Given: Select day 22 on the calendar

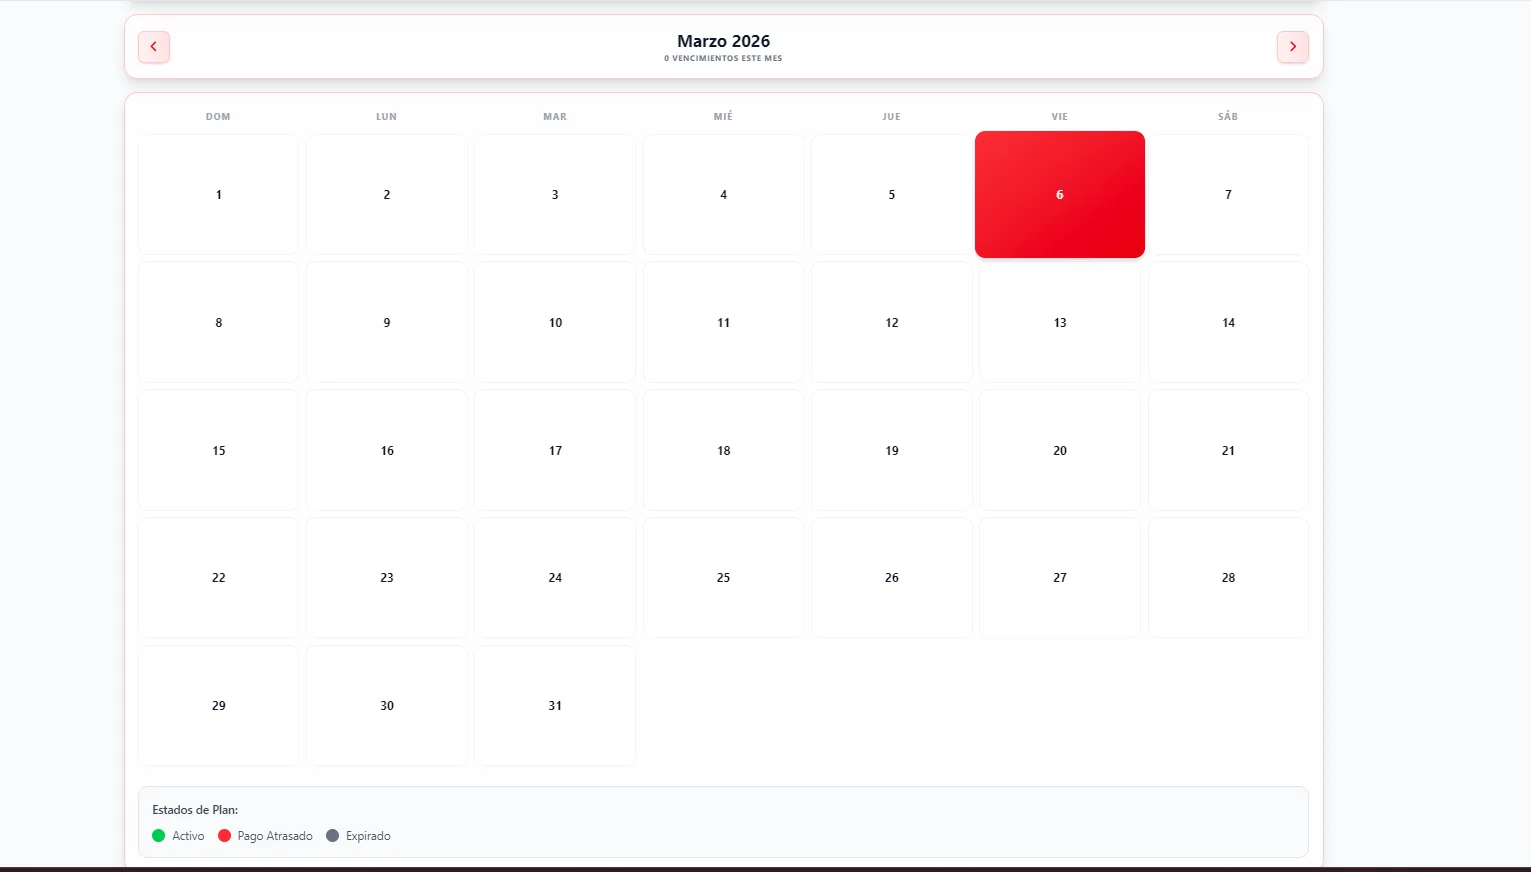Looking at the screenshot, I should click(218, 577).
